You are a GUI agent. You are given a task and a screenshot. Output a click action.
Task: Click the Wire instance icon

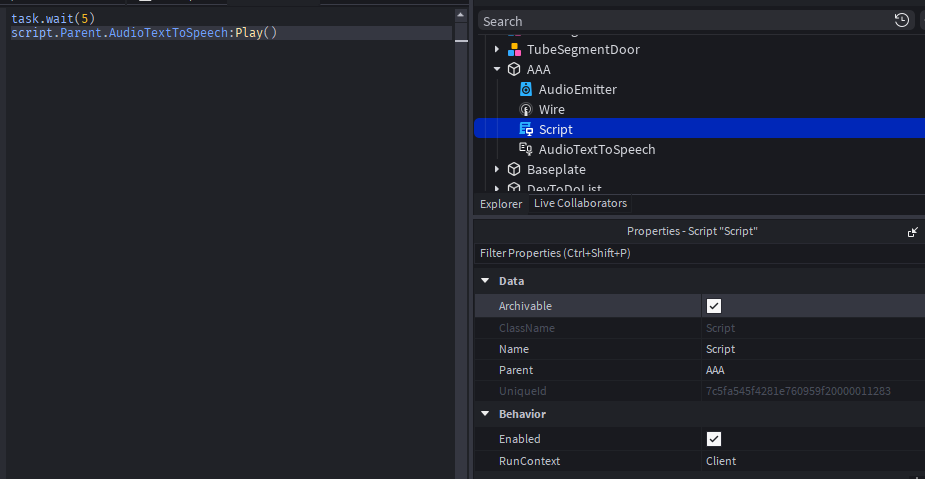click(526, 110)
